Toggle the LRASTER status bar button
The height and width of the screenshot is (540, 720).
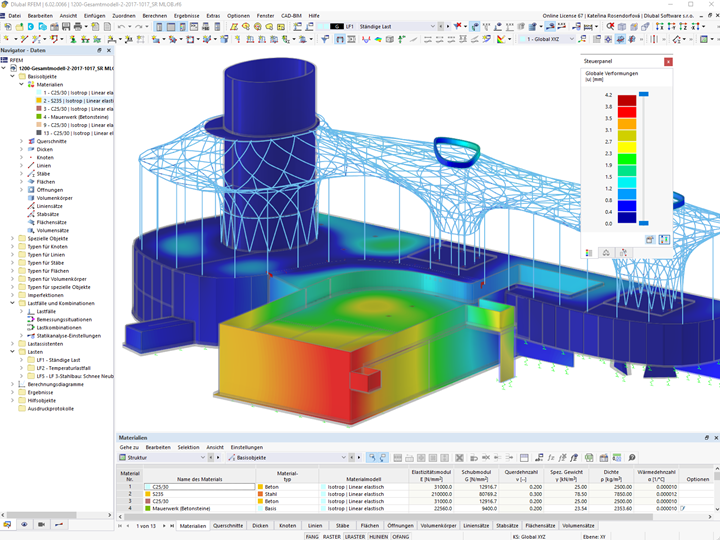click(355, 536)
